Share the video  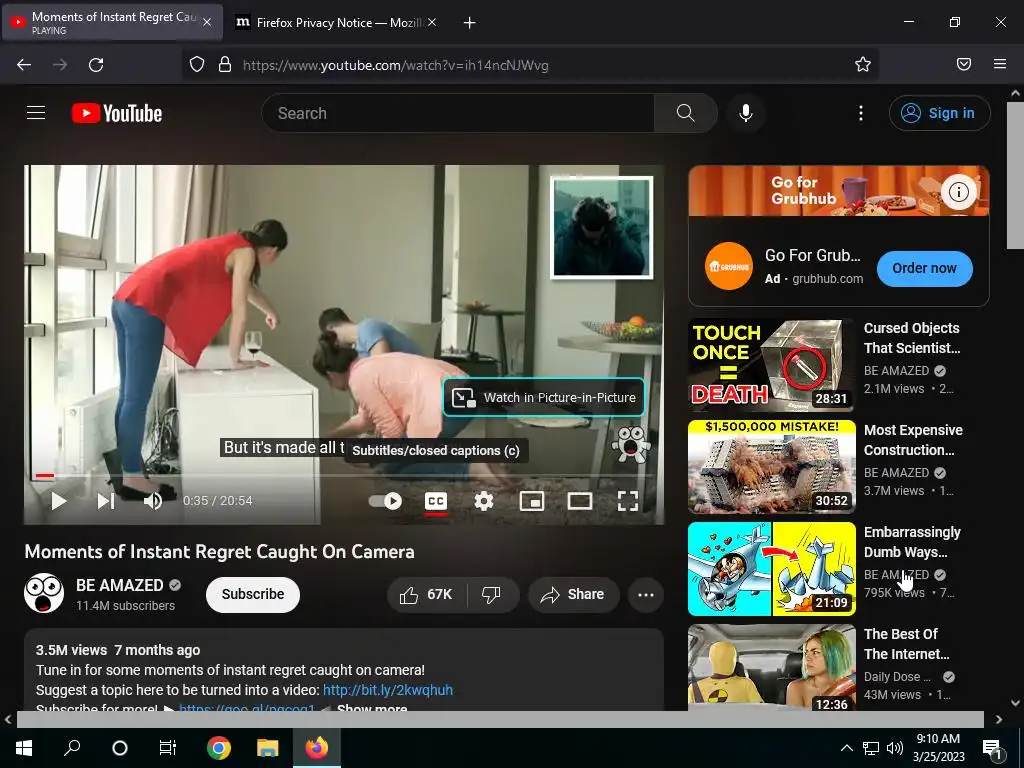pos(573,594)
